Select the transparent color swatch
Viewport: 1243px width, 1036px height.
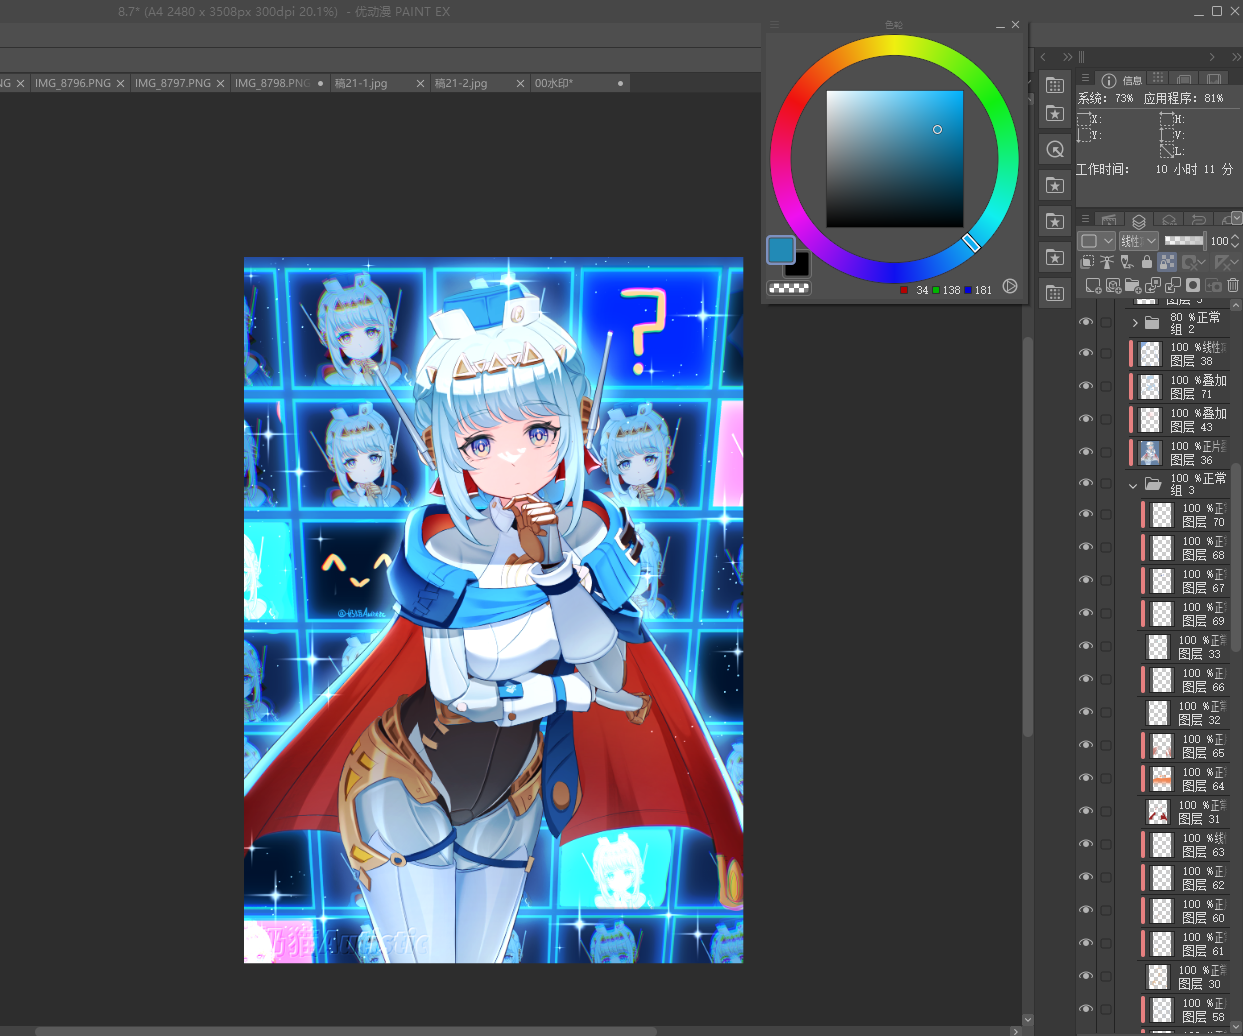(789, 288)
